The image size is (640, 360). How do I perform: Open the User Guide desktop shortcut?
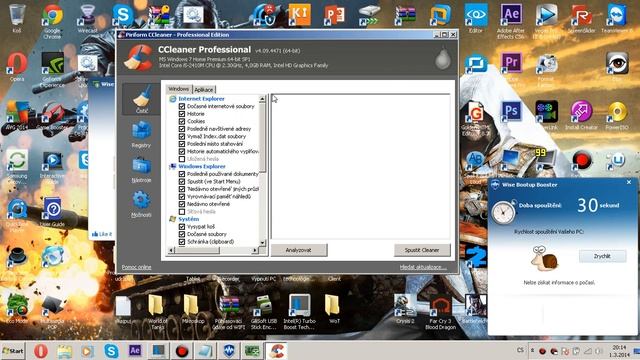(x=52, y=212)
